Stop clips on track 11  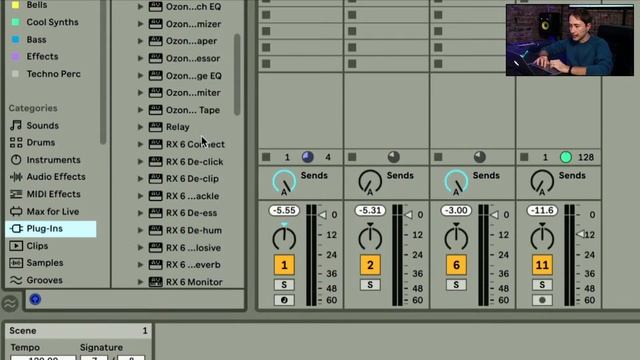pos(524,157)
